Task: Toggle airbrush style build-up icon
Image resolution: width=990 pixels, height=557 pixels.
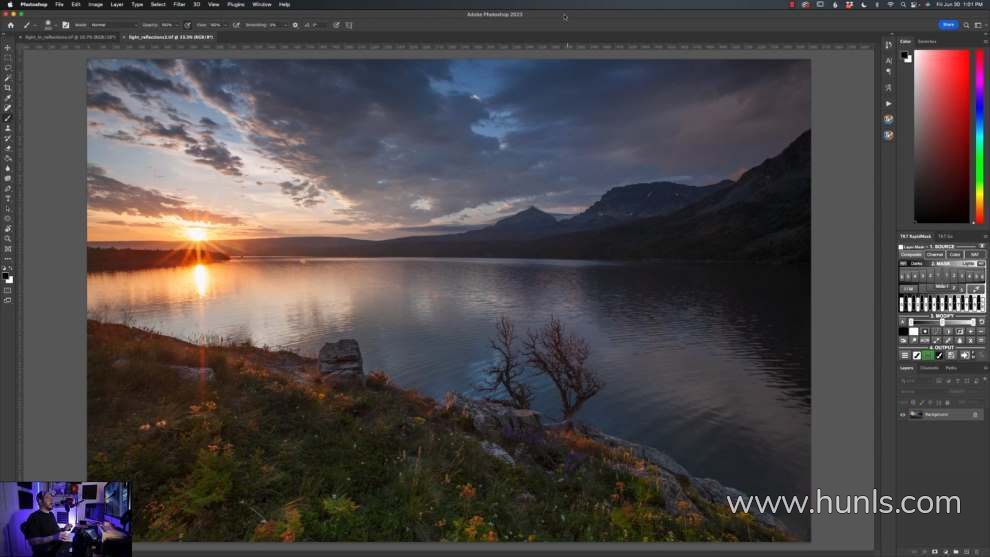Action: pos(236,25)
